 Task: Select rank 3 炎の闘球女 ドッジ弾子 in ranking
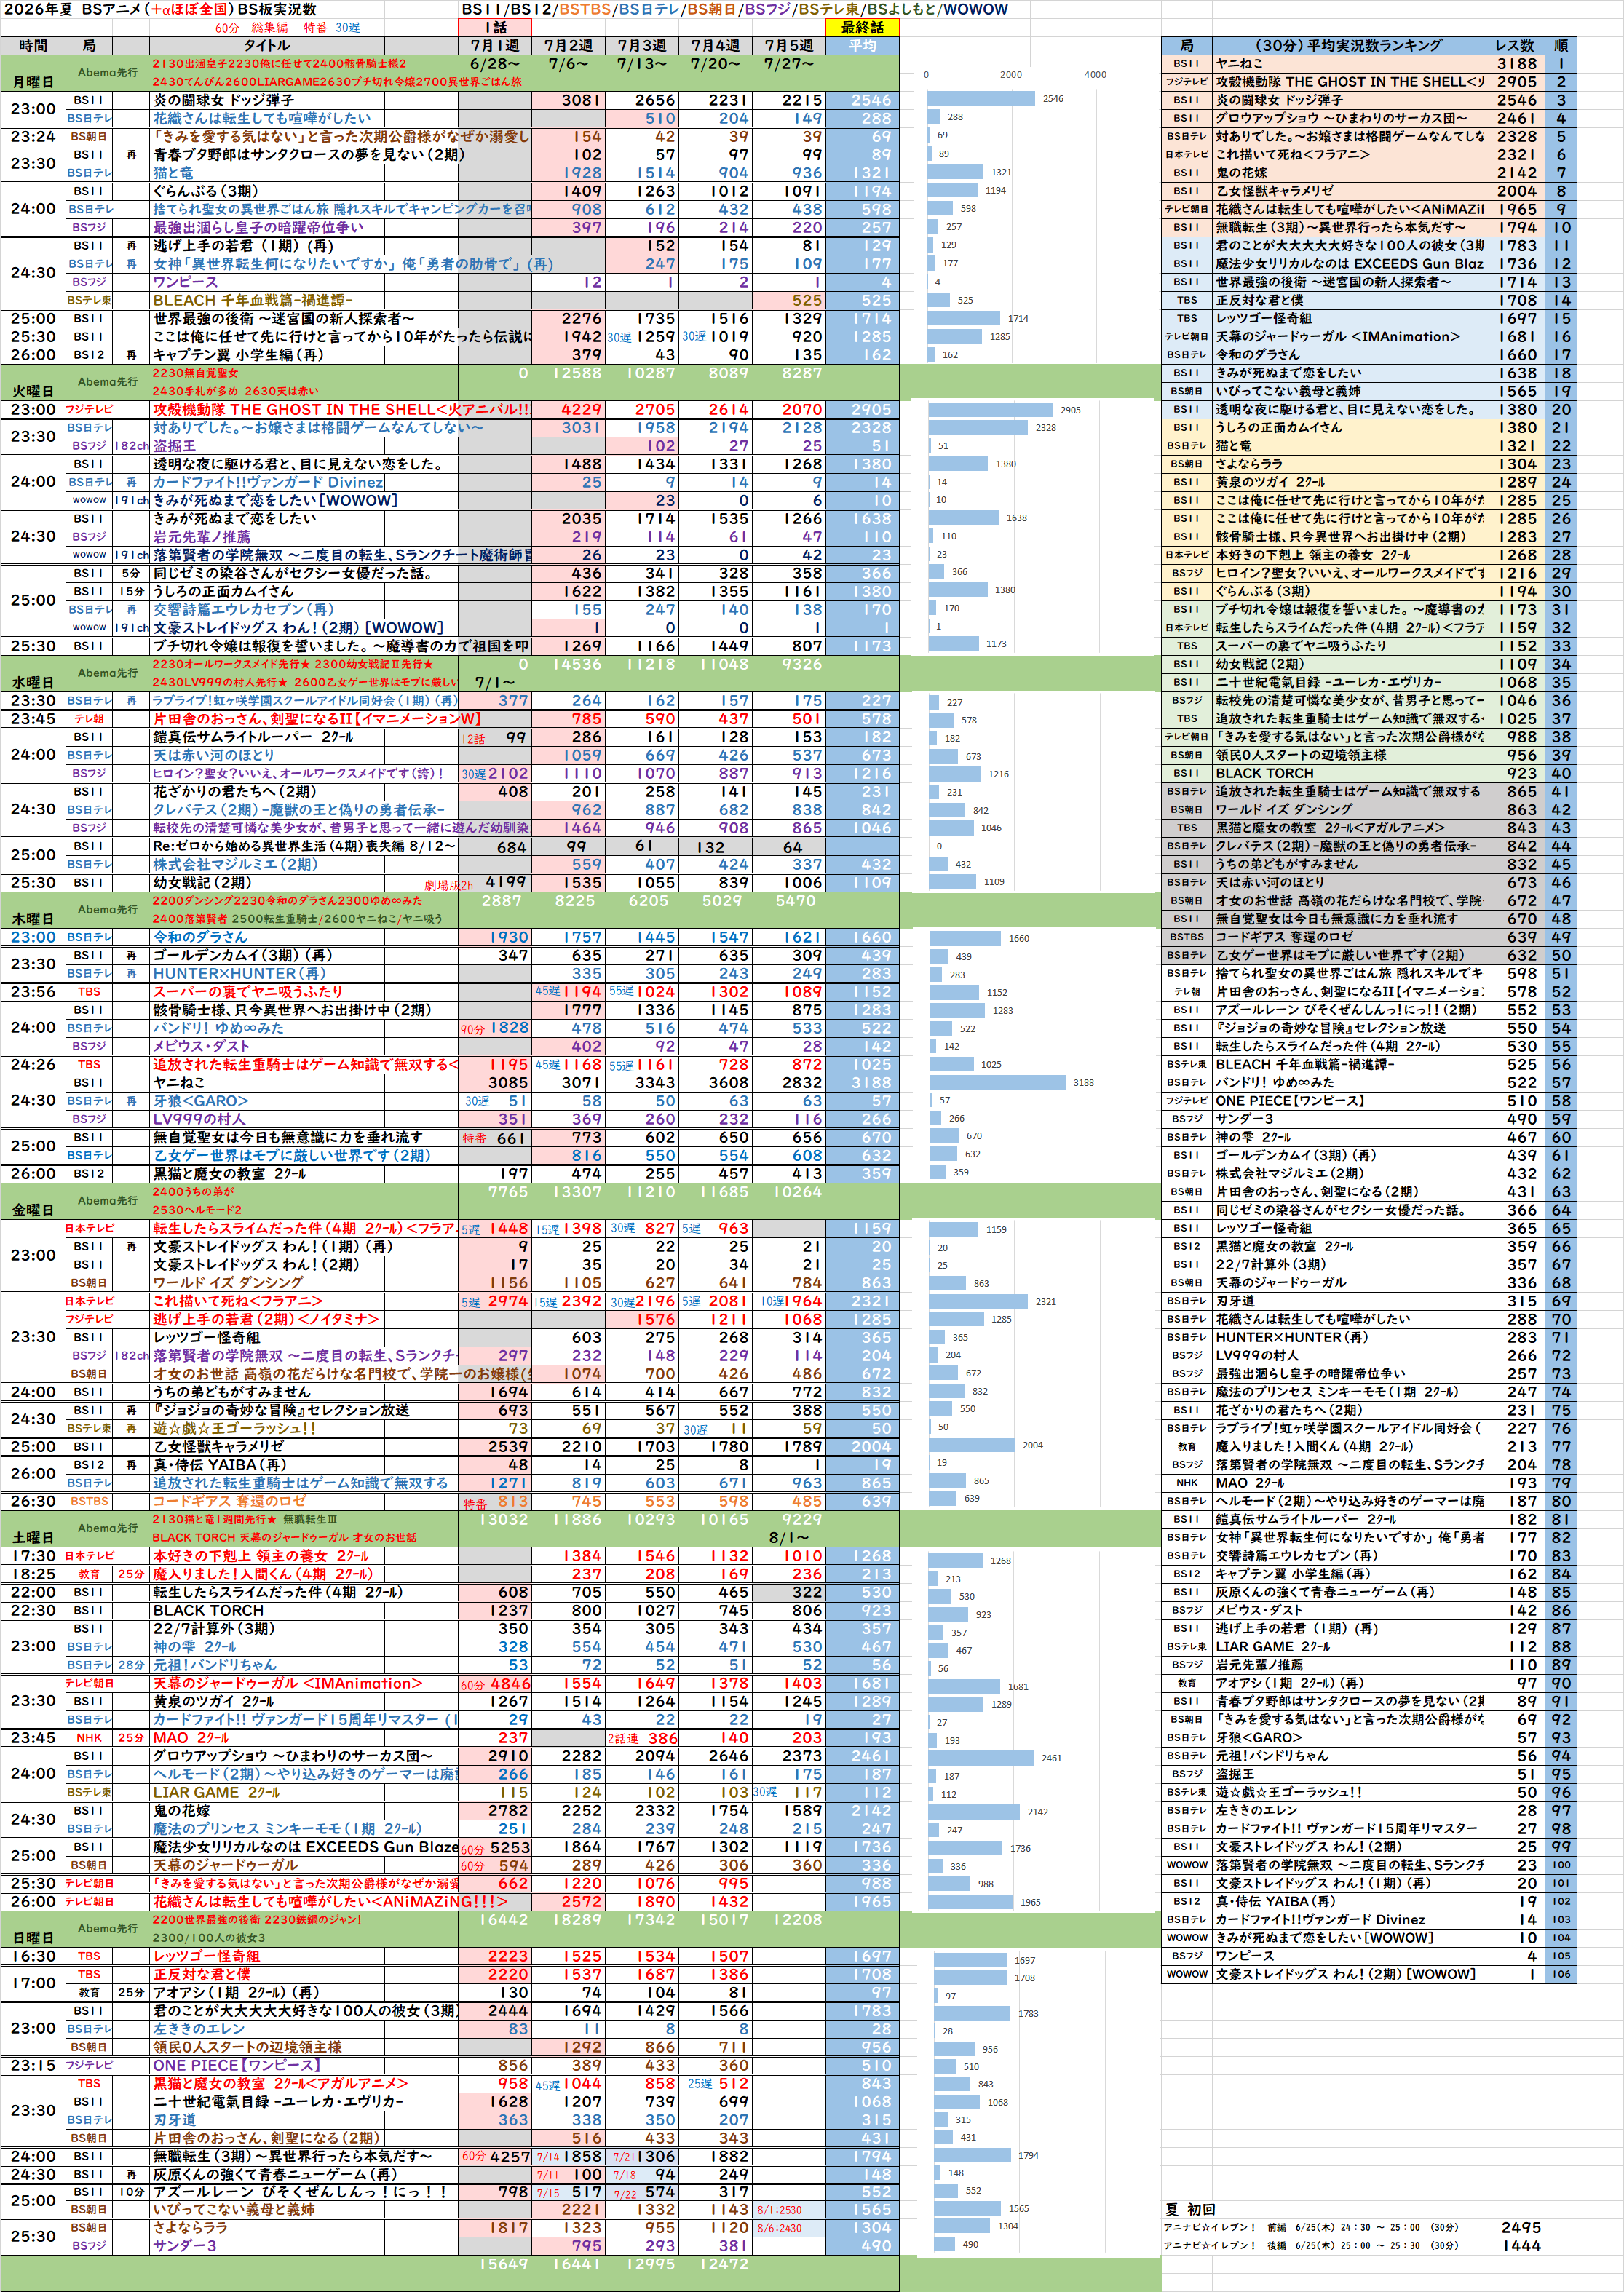pos(1348,100)
